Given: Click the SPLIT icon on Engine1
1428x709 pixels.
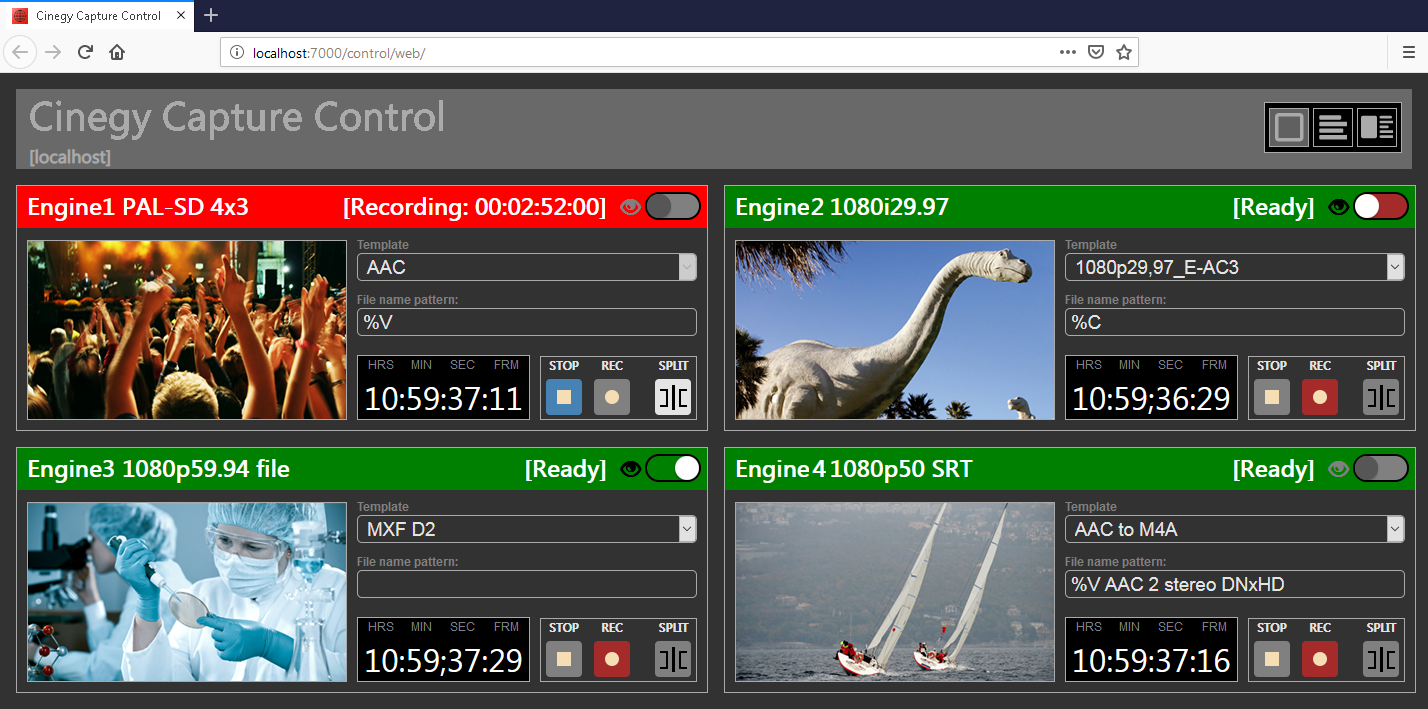Looking at the screenshot, I should tap(672, 397).
